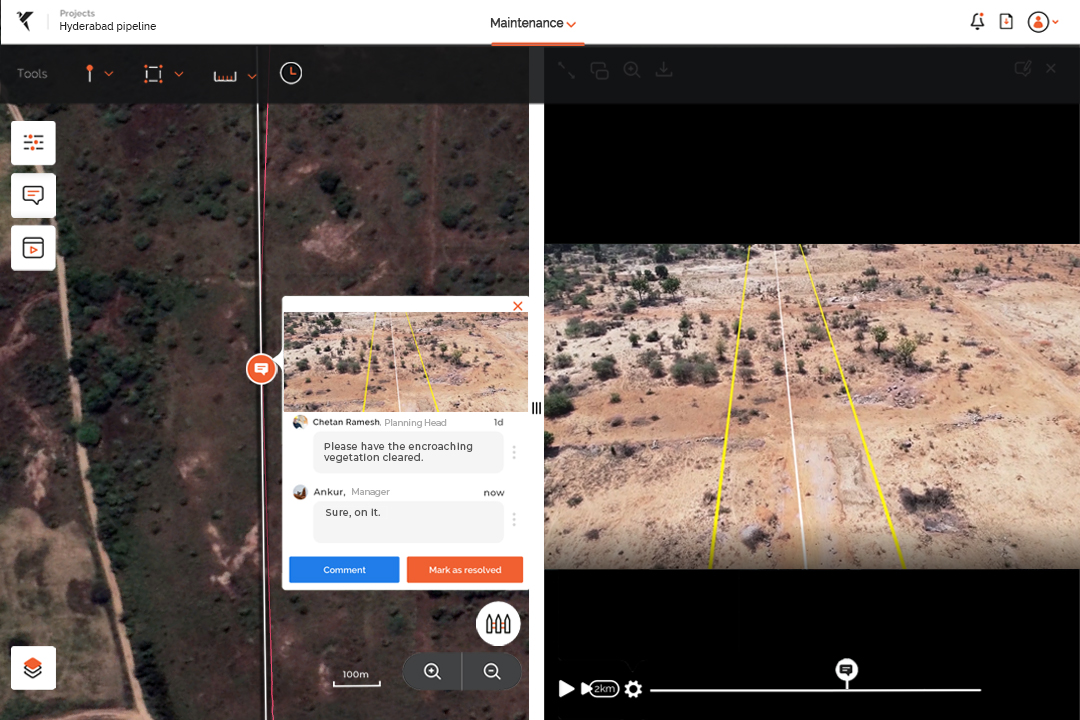Open the comments list panel
This screenshot has width=1080, height=720.
(x=33, y=195)
